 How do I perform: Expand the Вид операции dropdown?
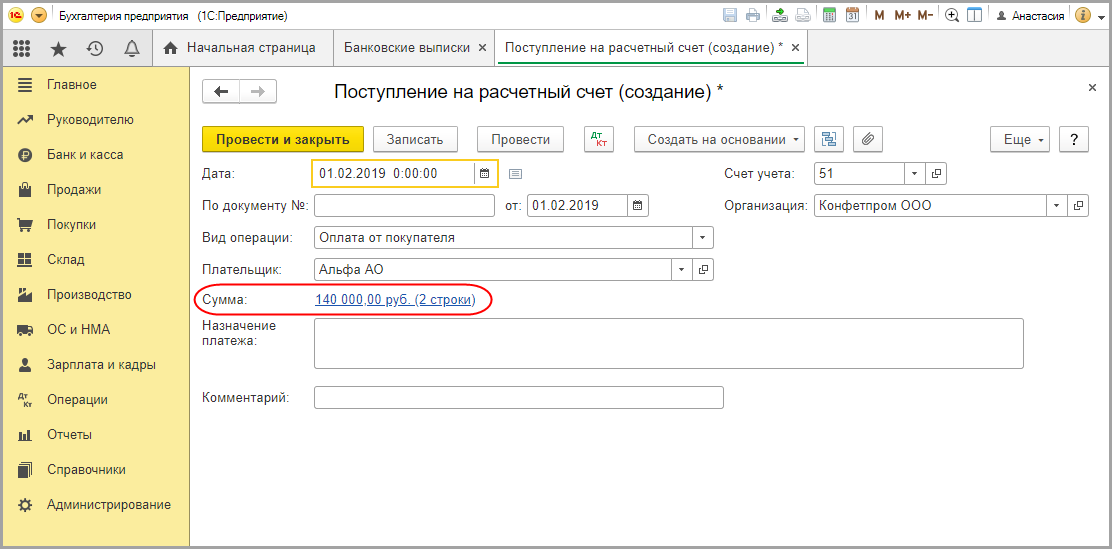point(703,238)
